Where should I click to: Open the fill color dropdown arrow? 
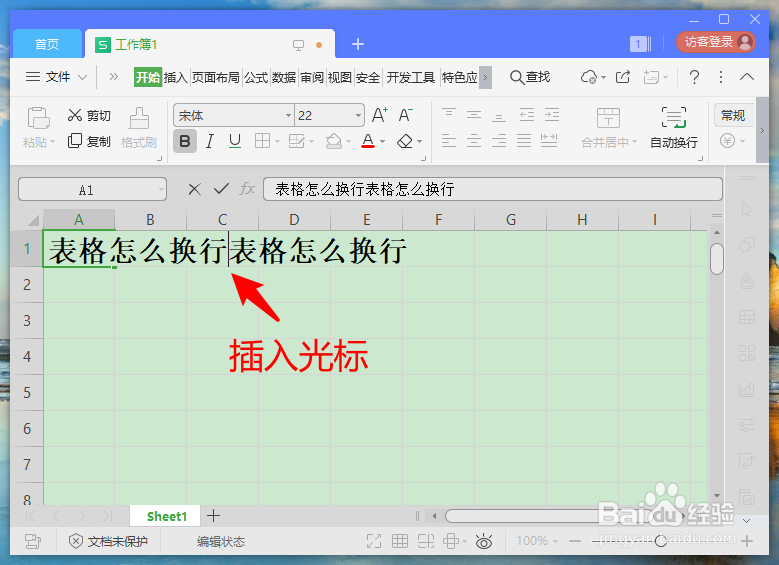[x=348, y=142]
